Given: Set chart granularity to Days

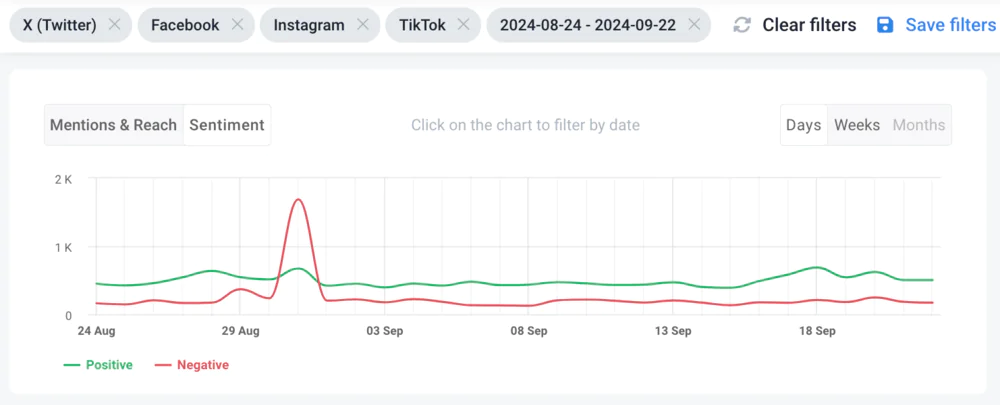Looking at the screenshot, I should coord(804,125).
